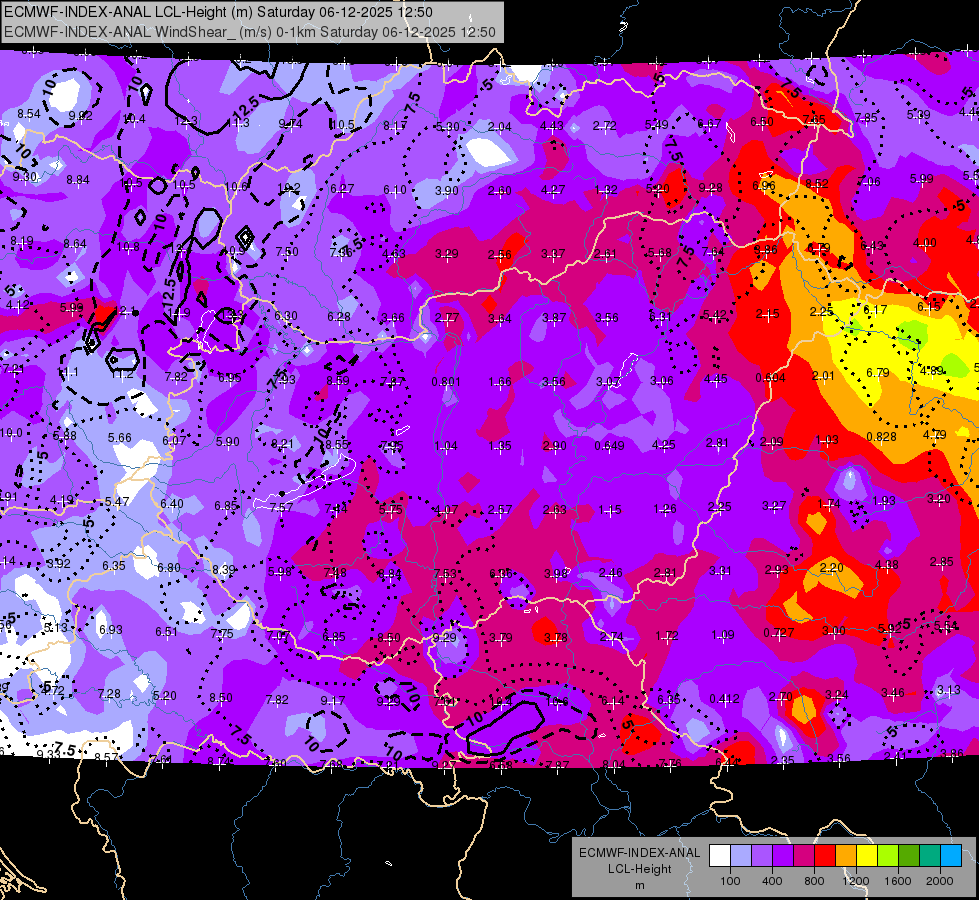
Task: Click the wind shear value 0.727
Action: [x=779, y=633]
